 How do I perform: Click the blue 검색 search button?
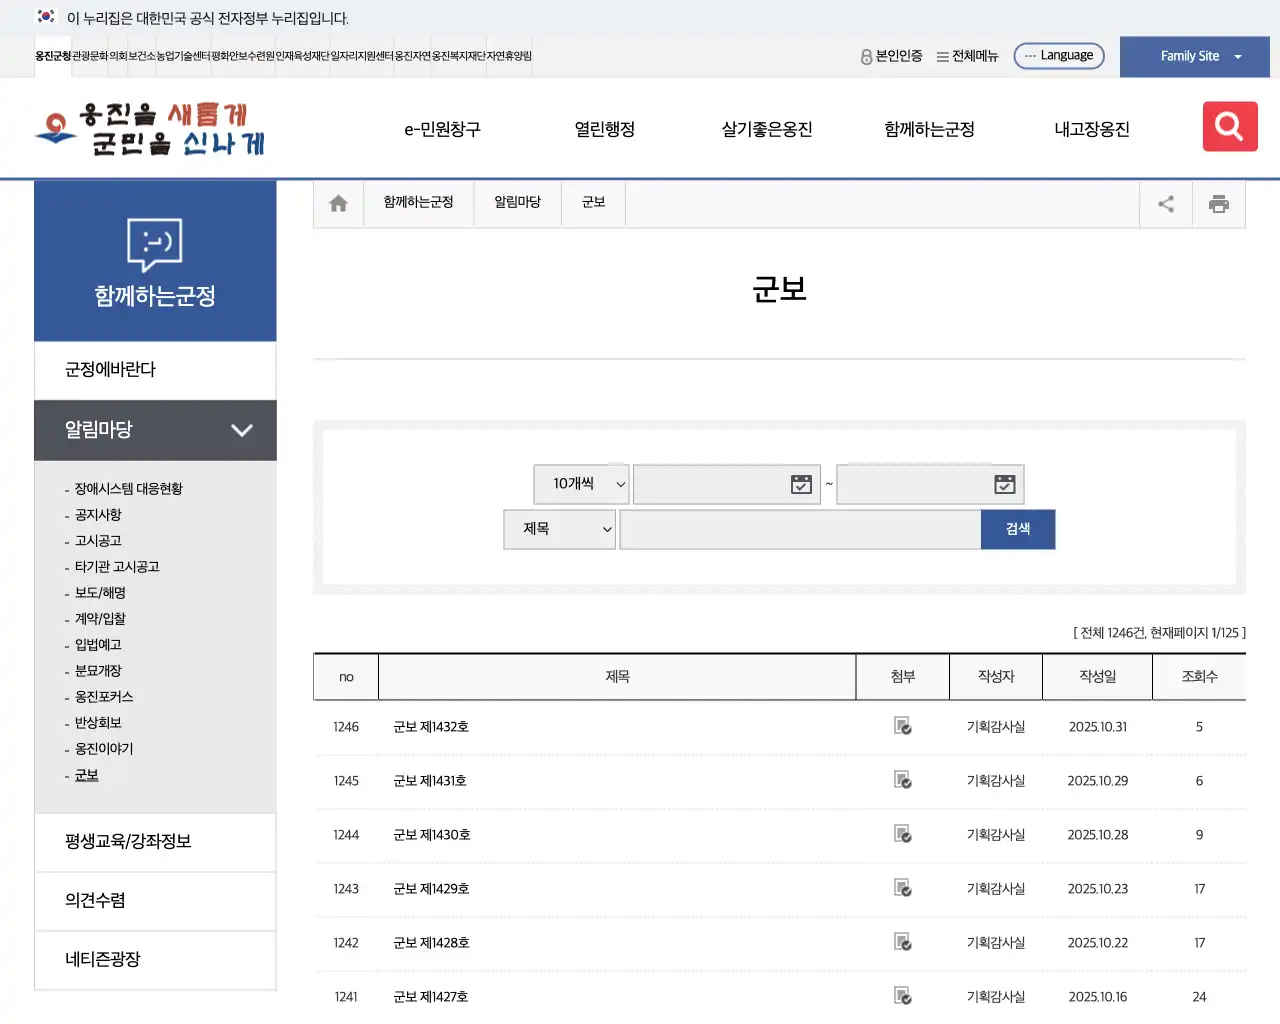click(1017, 529)
